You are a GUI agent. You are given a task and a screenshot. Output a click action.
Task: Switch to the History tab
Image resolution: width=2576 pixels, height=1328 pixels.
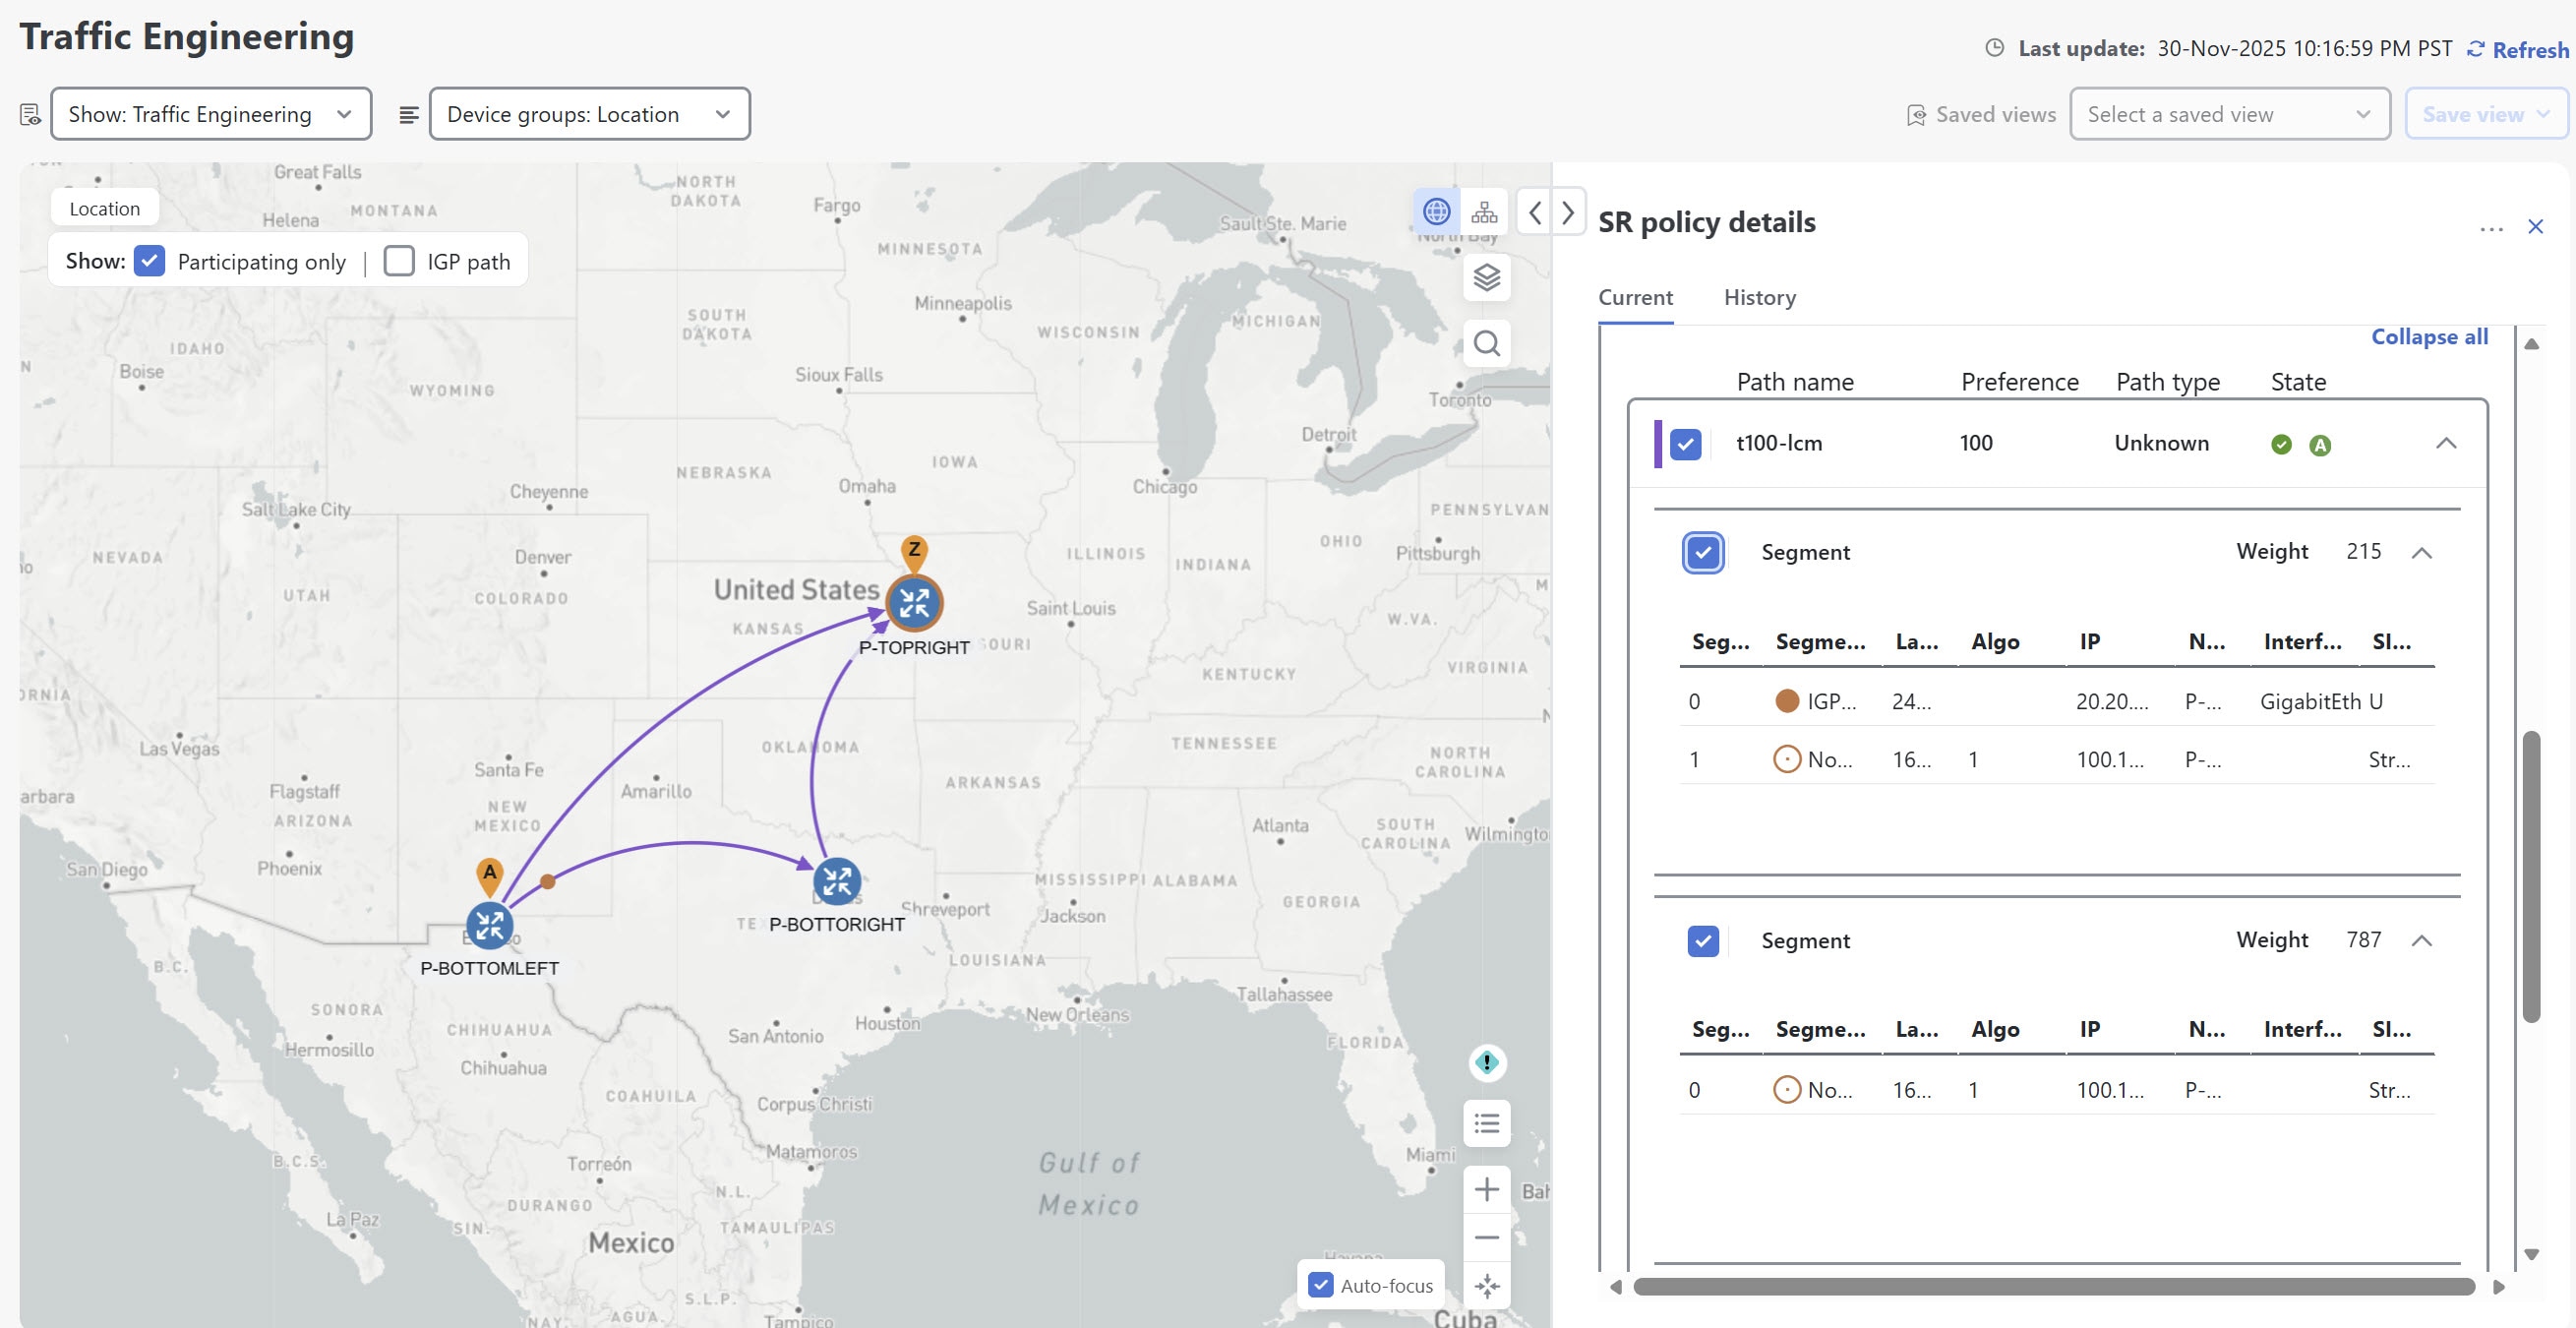coord(1759,297)
